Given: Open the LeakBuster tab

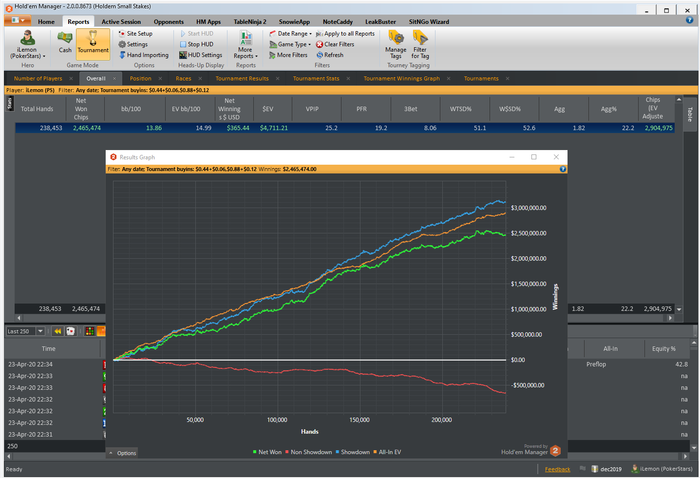Looking at the screenshot, I should point(380,21).
